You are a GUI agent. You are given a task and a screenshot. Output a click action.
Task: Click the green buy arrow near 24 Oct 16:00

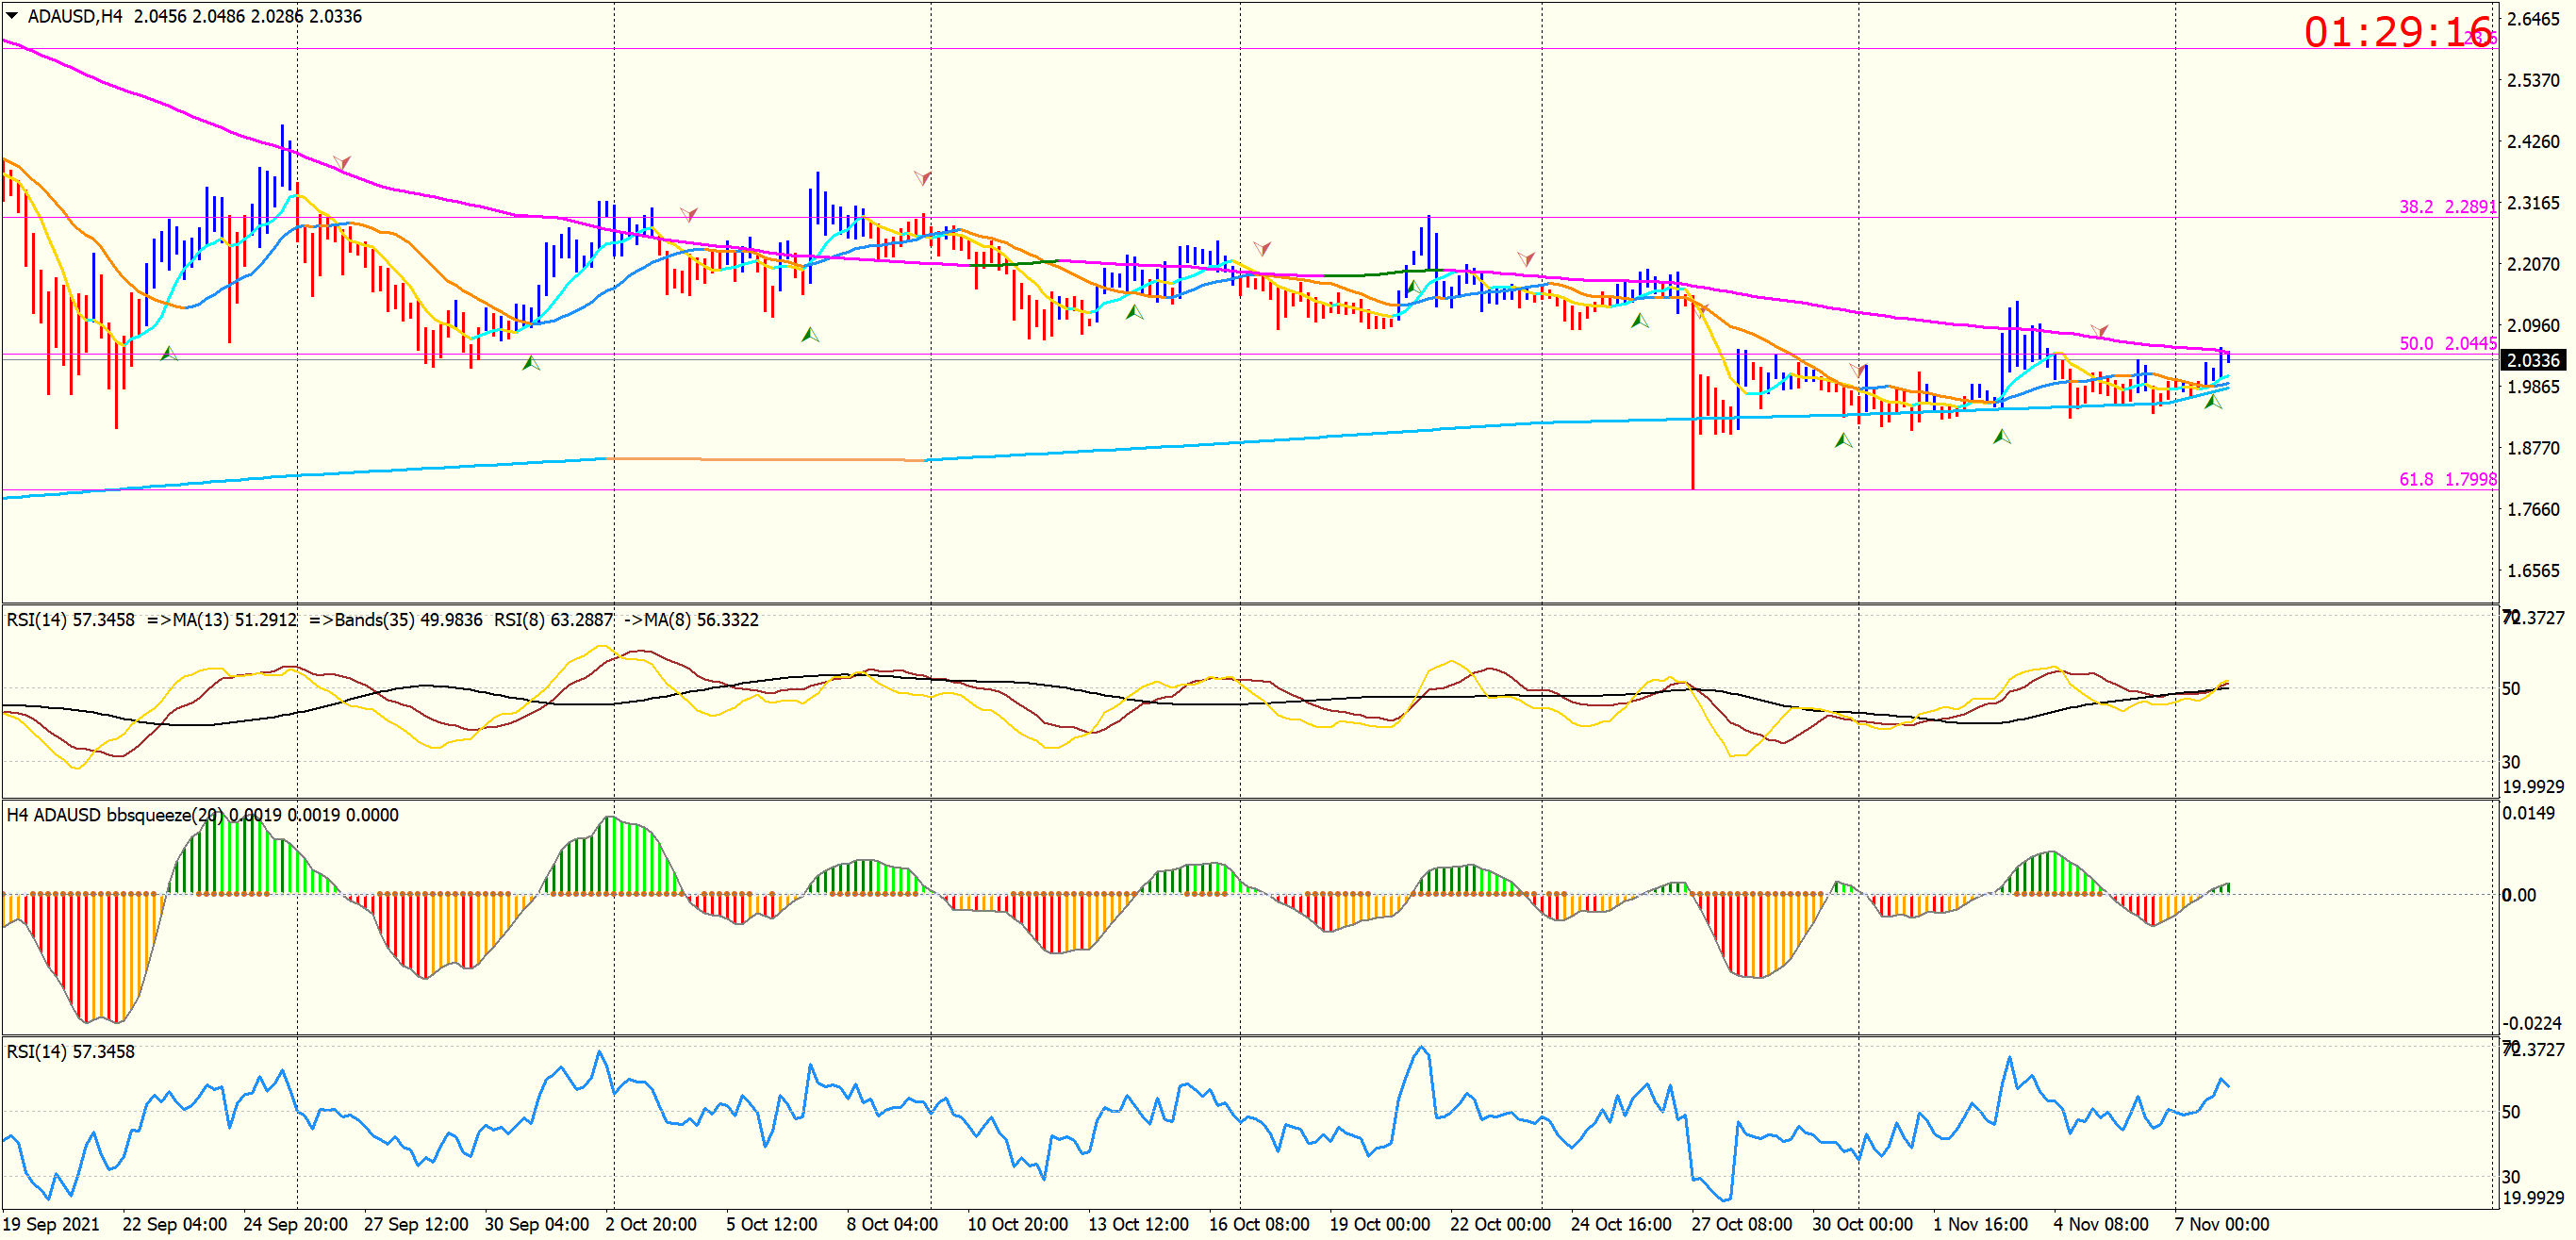click(x=1640, y=321)
